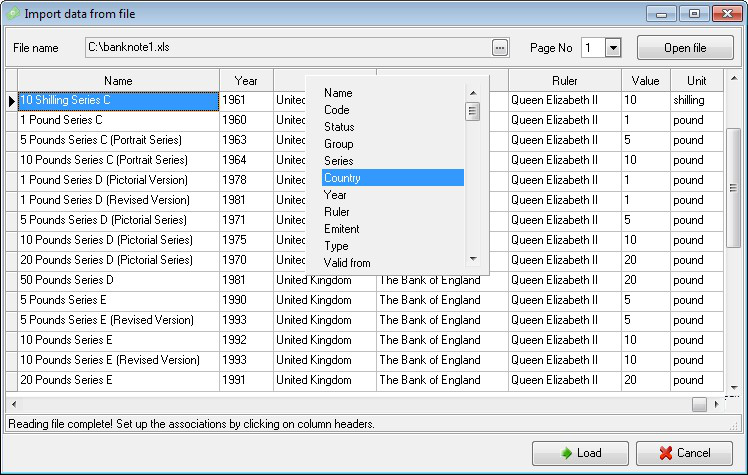The width and height of the screenshot is (748, 475).
Task: Click the Page No value field
Action: [593, 48]
